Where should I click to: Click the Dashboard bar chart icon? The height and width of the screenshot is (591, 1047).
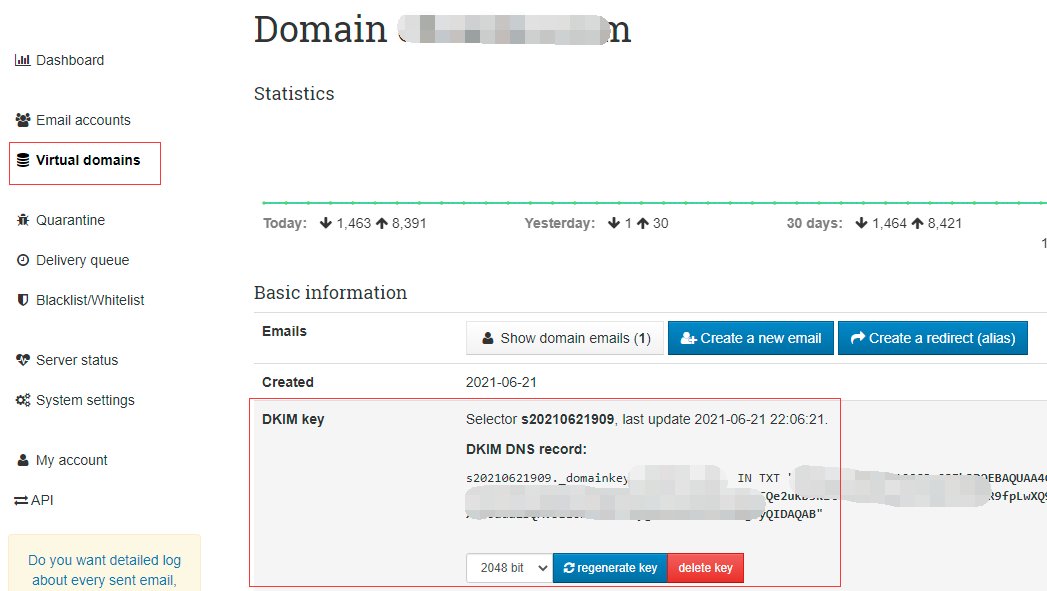tap(23, 60)
